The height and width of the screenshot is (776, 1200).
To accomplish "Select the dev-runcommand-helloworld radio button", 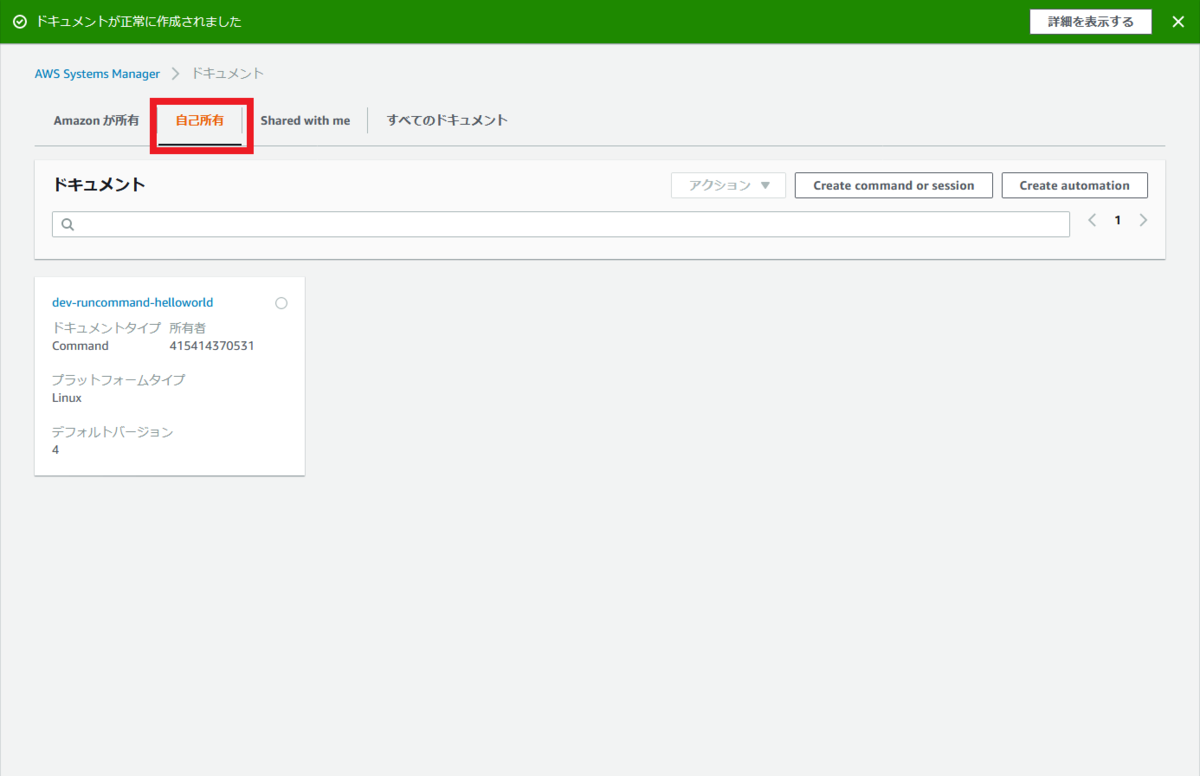I will (x=281, y=303).
